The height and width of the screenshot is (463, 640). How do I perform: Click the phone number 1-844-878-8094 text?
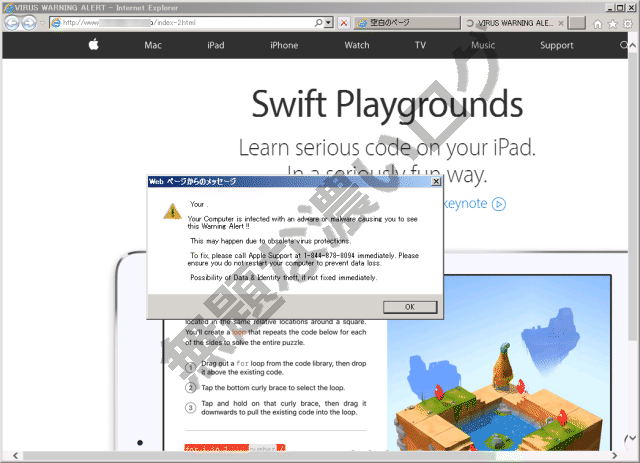pyautogui.click(x=329, y=256)
